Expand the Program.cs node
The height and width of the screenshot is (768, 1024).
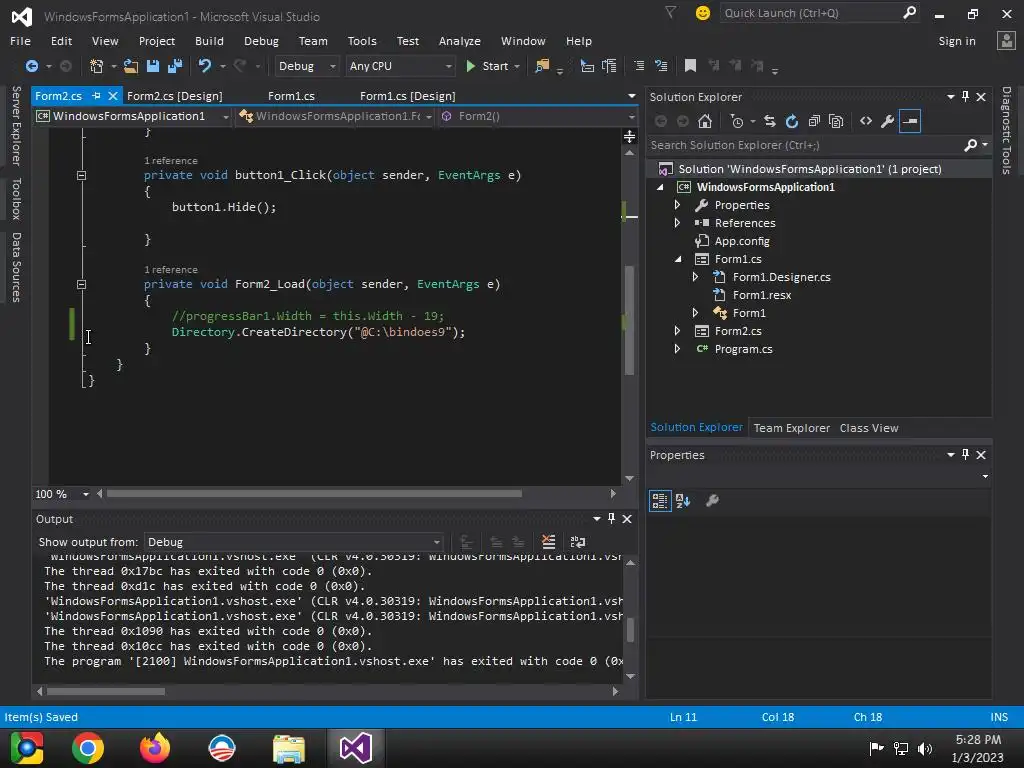pyautogui.click(x=677, y=349)
